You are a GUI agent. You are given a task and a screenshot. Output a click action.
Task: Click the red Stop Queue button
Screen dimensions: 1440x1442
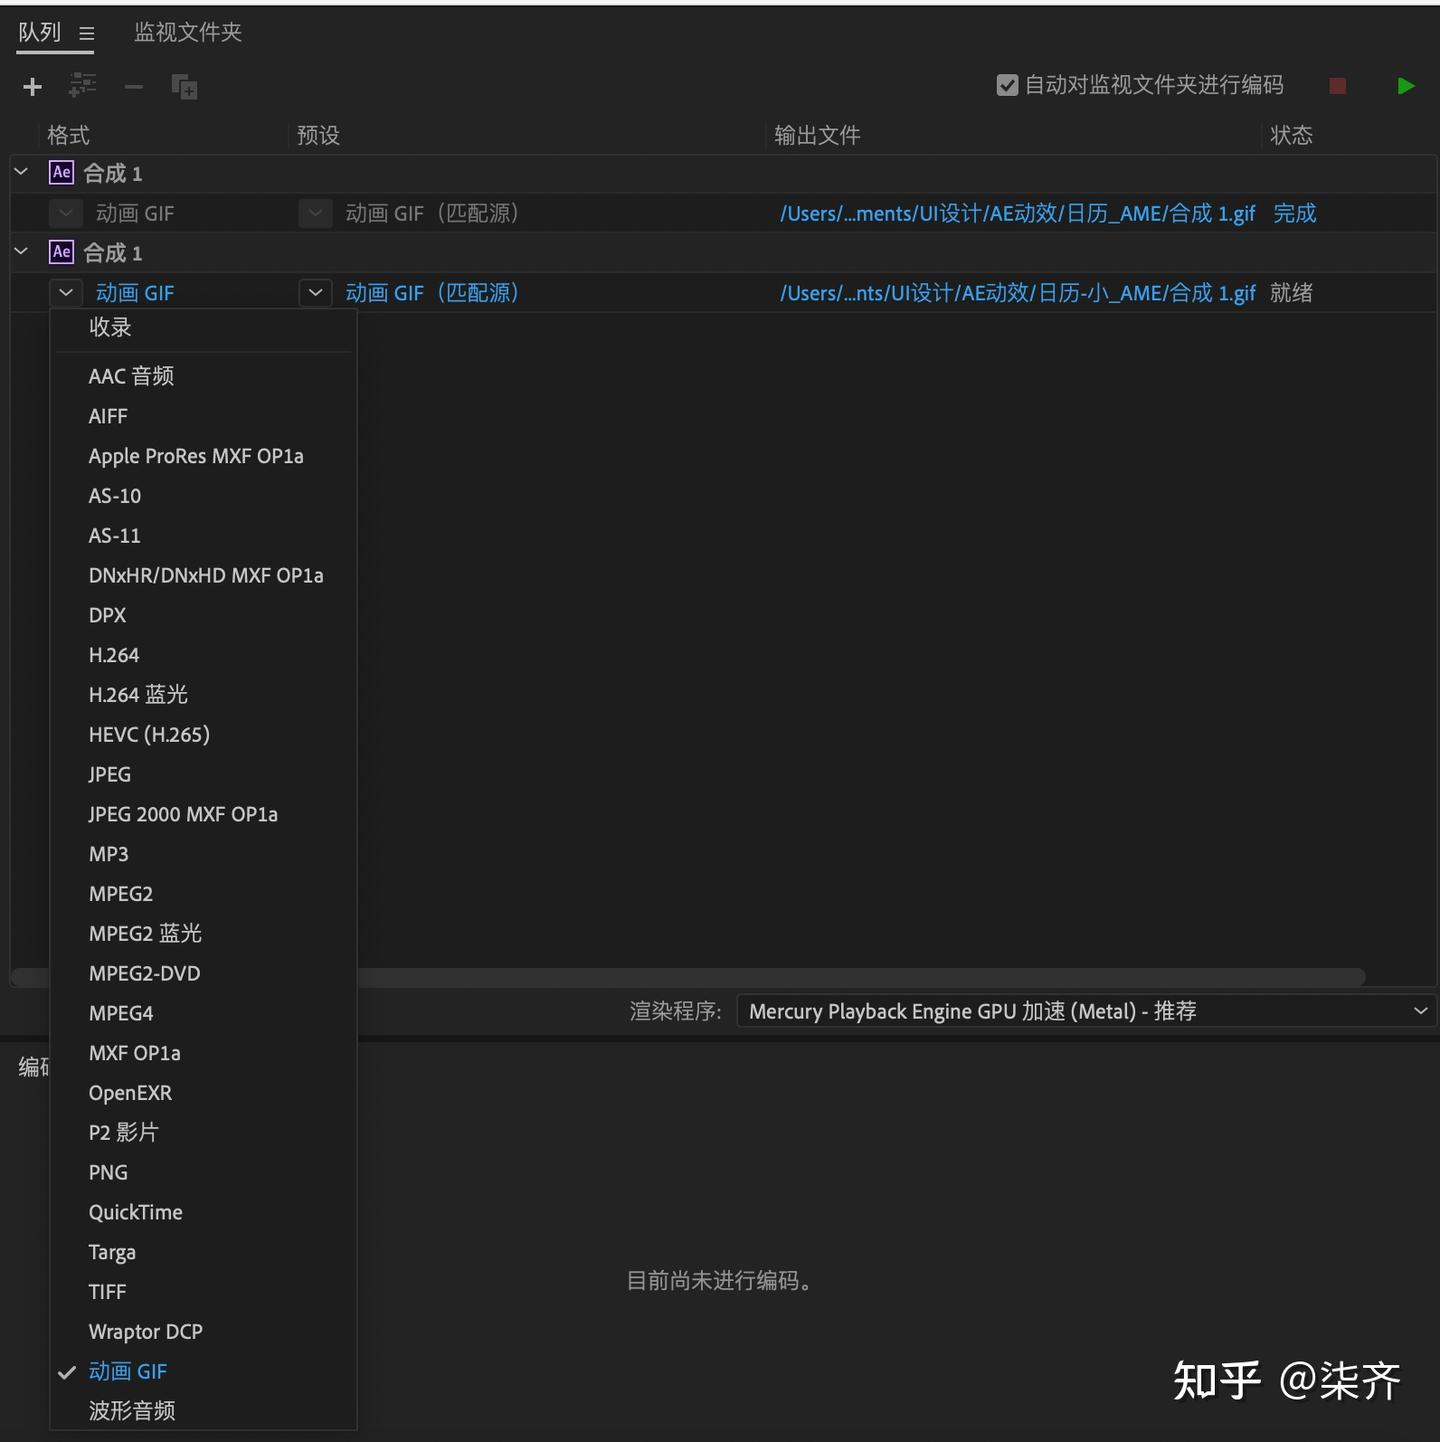1337,86
